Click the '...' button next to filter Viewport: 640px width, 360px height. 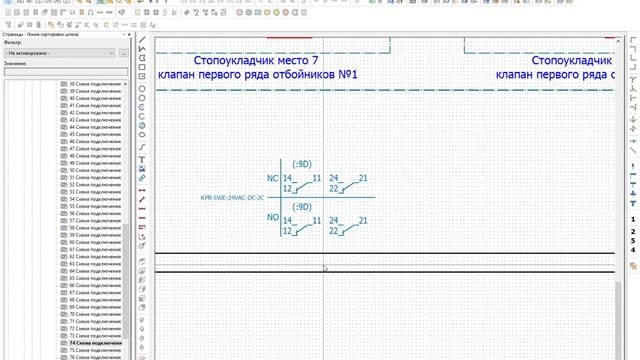(124, 53)
